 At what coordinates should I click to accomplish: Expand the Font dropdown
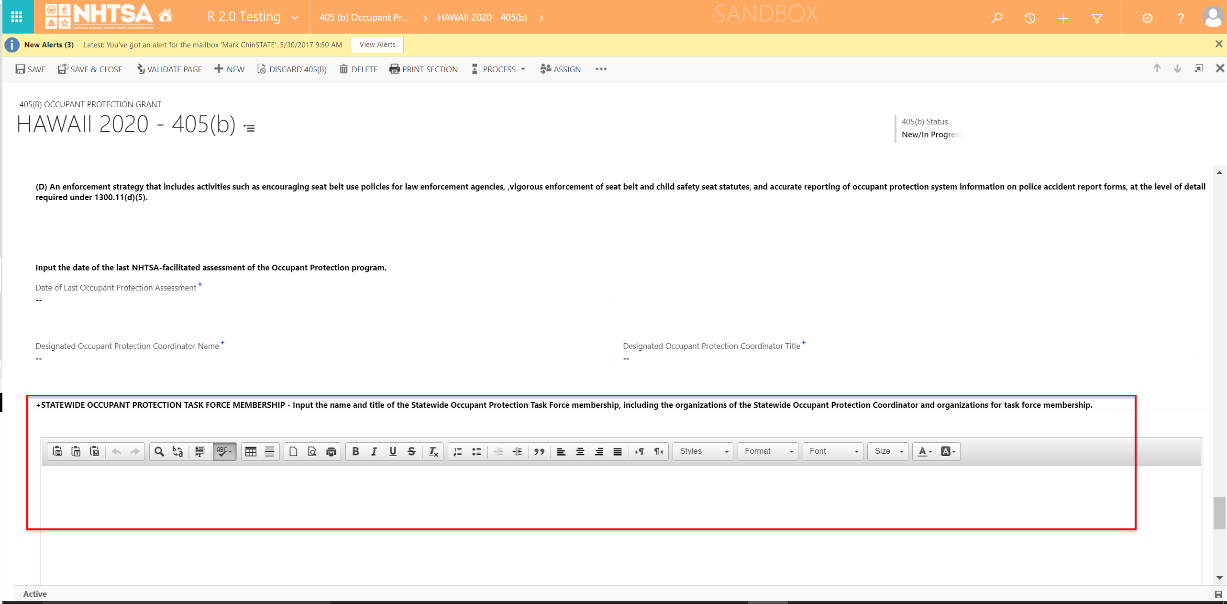pyautogui.click(x=834, y=452)
